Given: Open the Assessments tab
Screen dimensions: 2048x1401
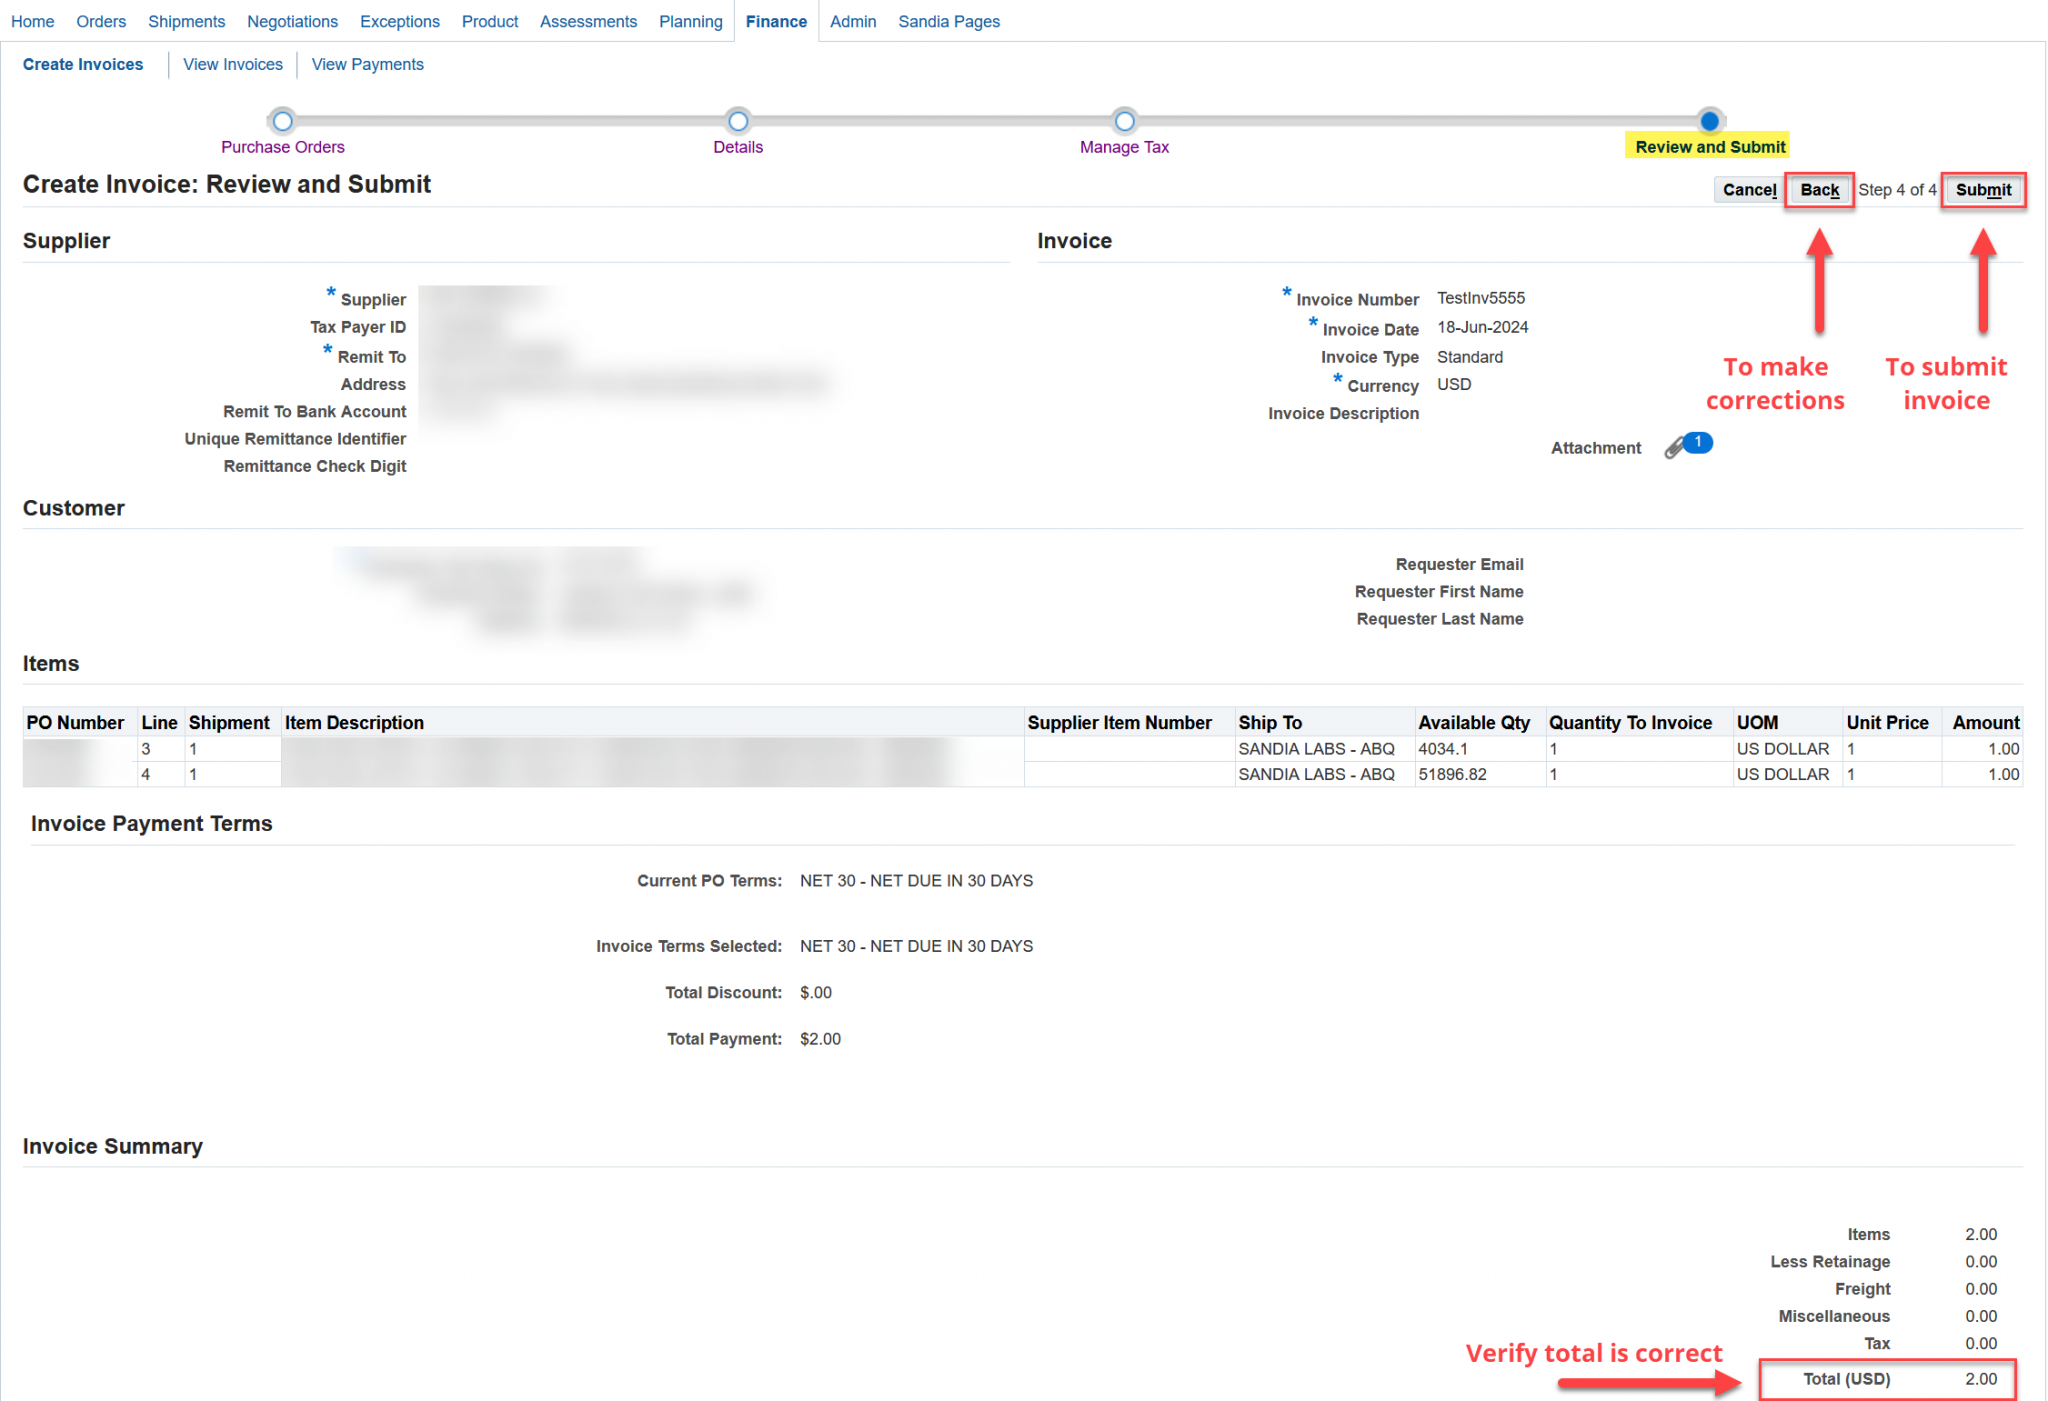Looking at the screenshot, I should coord(588,21).
